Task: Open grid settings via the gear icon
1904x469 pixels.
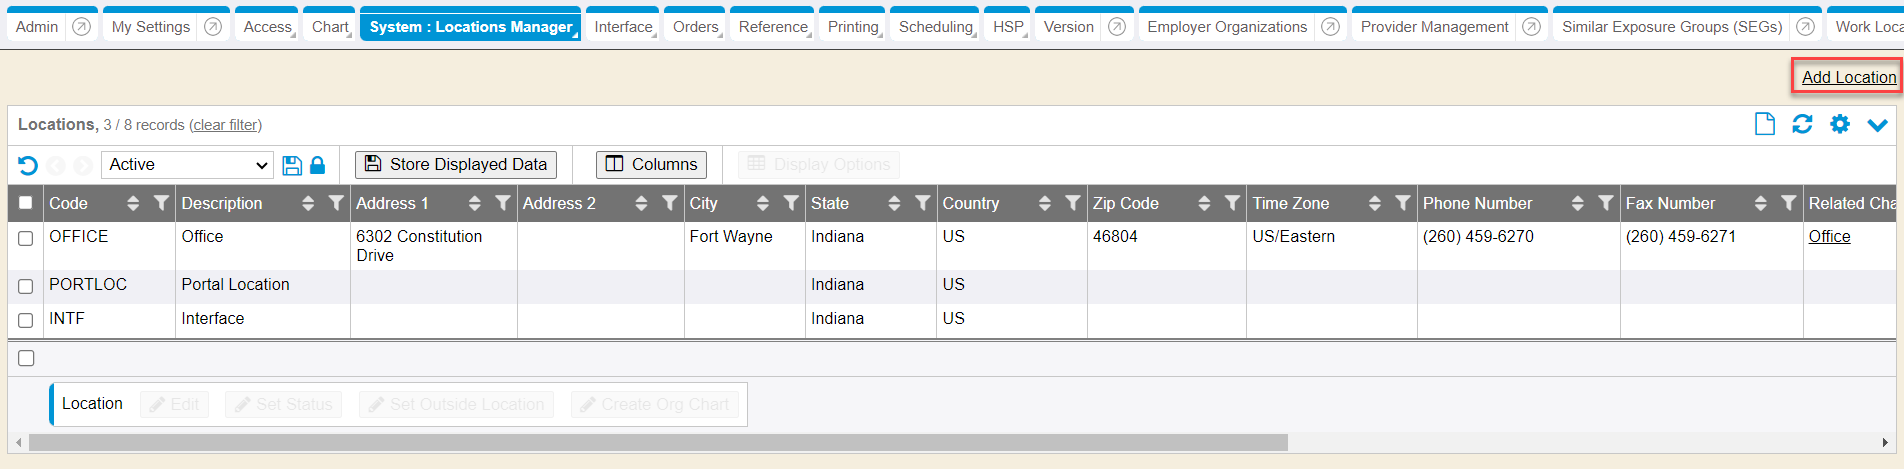Action: click(x=1840, y=124)
